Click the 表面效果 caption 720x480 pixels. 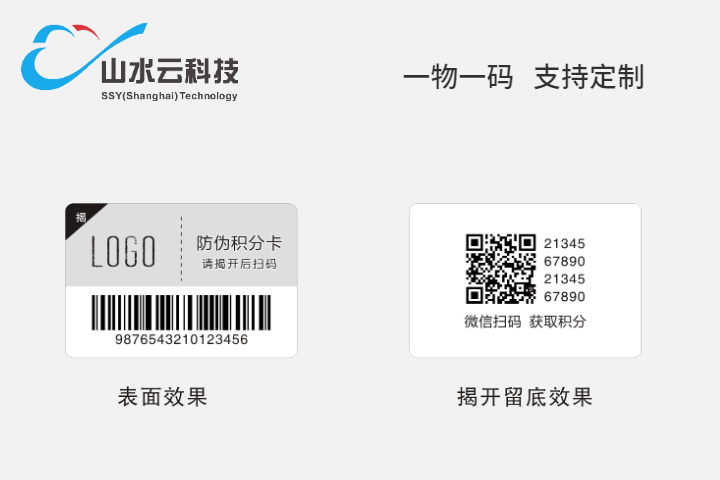click(163, 397)
